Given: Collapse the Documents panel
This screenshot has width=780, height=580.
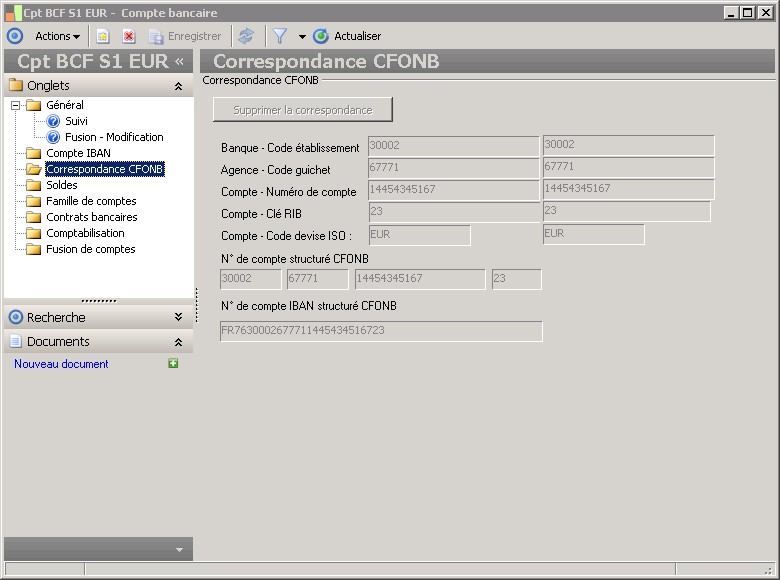Looking at the screenshot, I should [x=178, y=342].
